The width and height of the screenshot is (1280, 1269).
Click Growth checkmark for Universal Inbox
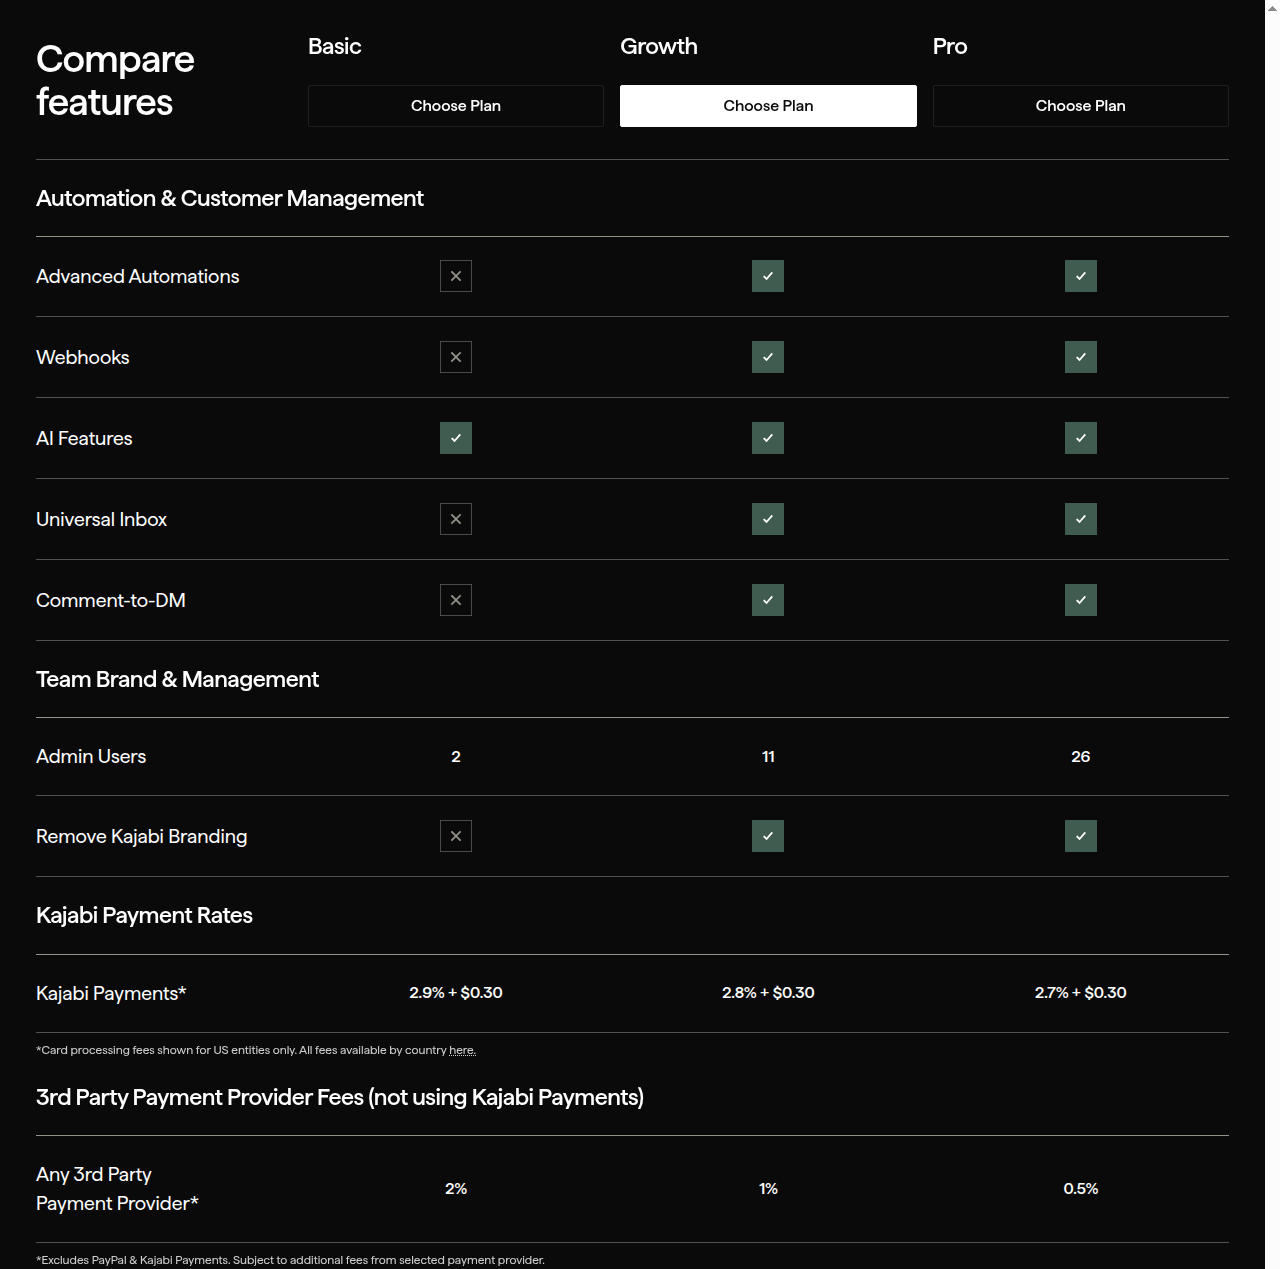768,519
